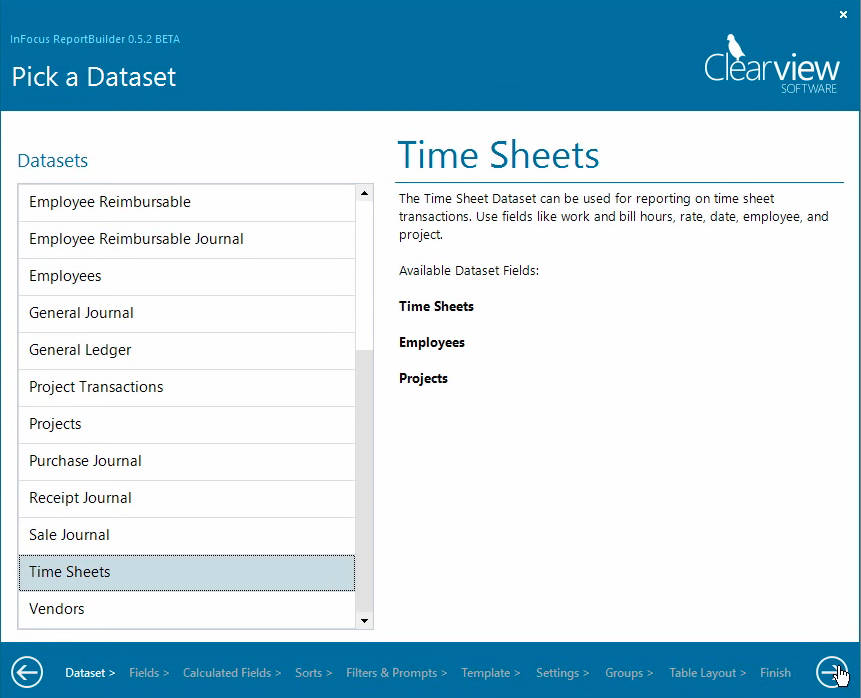Close the ReportBuilder wizard window
This screenshot has width=861, height=698.
coord(843,14)
